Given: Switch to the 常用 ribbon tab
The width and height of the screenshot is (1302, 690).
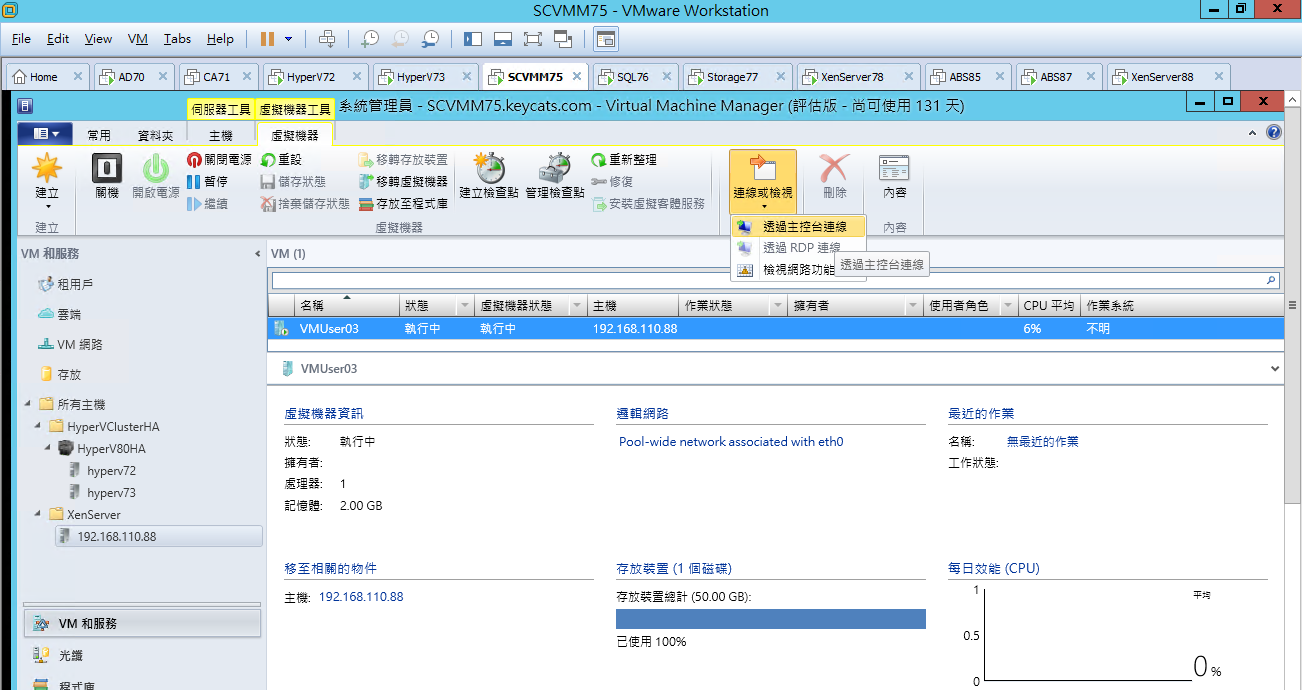Looking at the screenshot, I should tap(99, 135).
